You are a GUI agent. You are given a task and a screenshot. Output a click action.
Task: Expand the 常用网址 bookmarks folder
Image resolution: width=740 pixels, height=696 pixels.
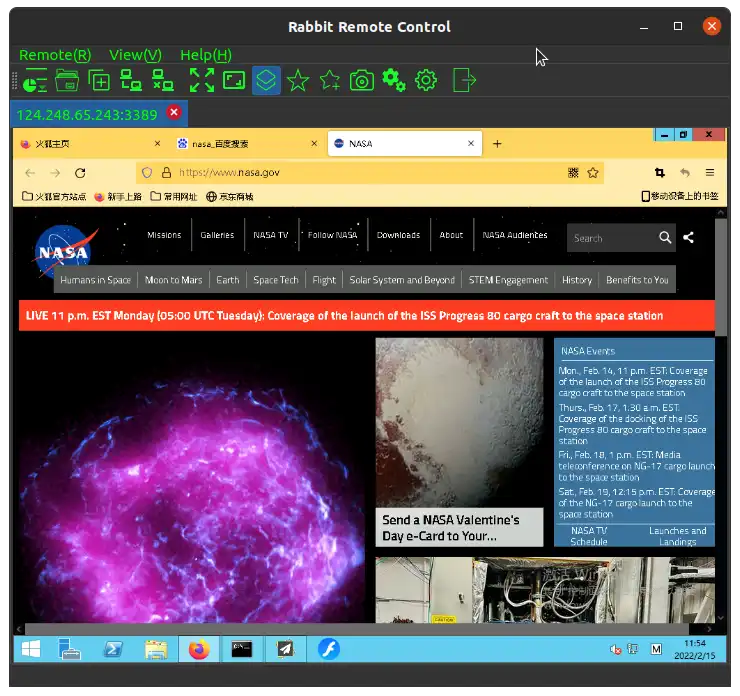[x=174, y=196]
